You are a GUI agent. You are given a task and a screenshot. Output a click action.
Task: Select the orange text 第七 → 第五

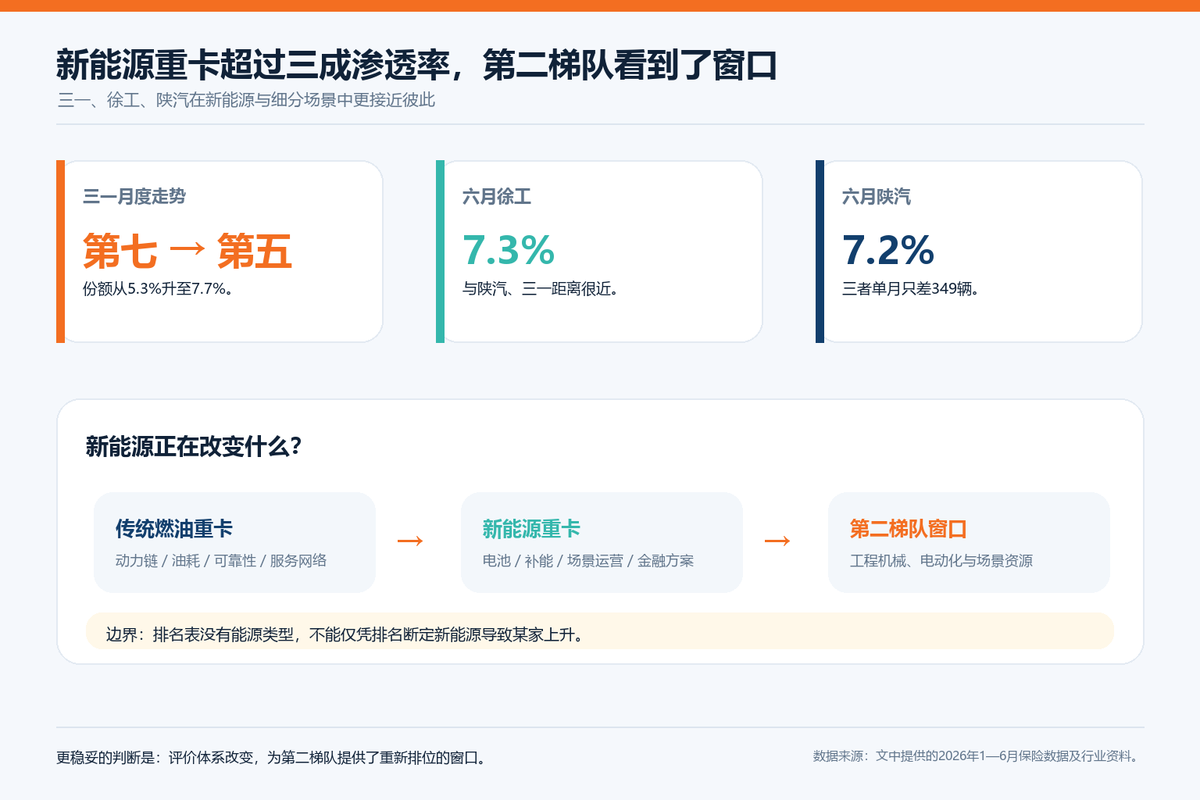point(187,251)
